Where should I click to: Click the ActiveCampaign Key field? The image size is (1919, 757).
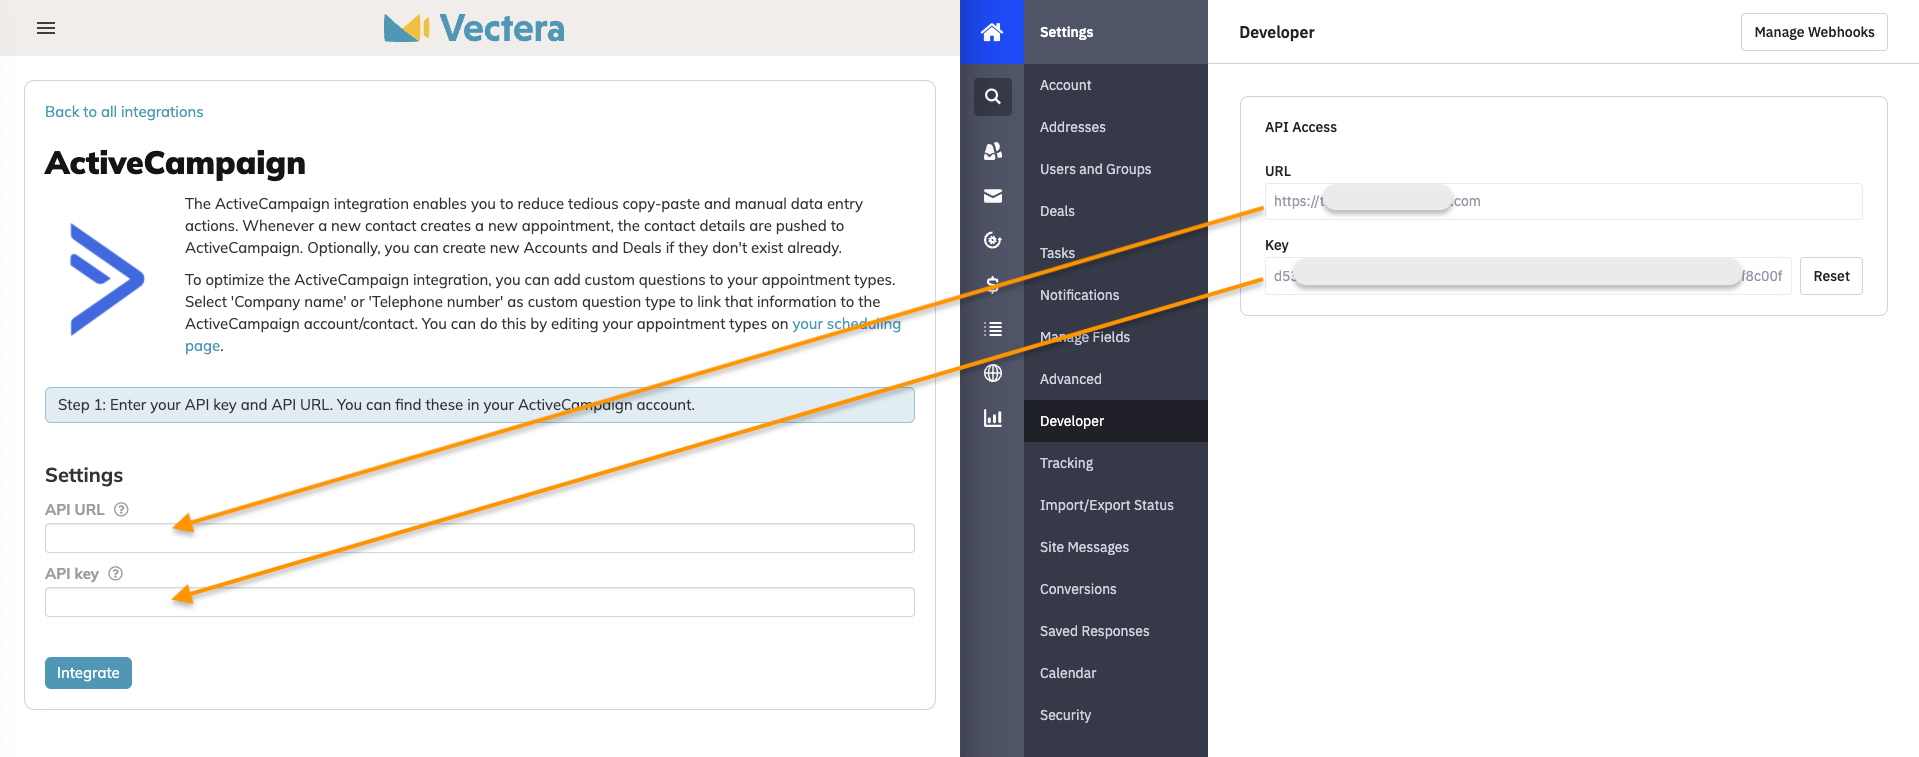coord(1528,276)
